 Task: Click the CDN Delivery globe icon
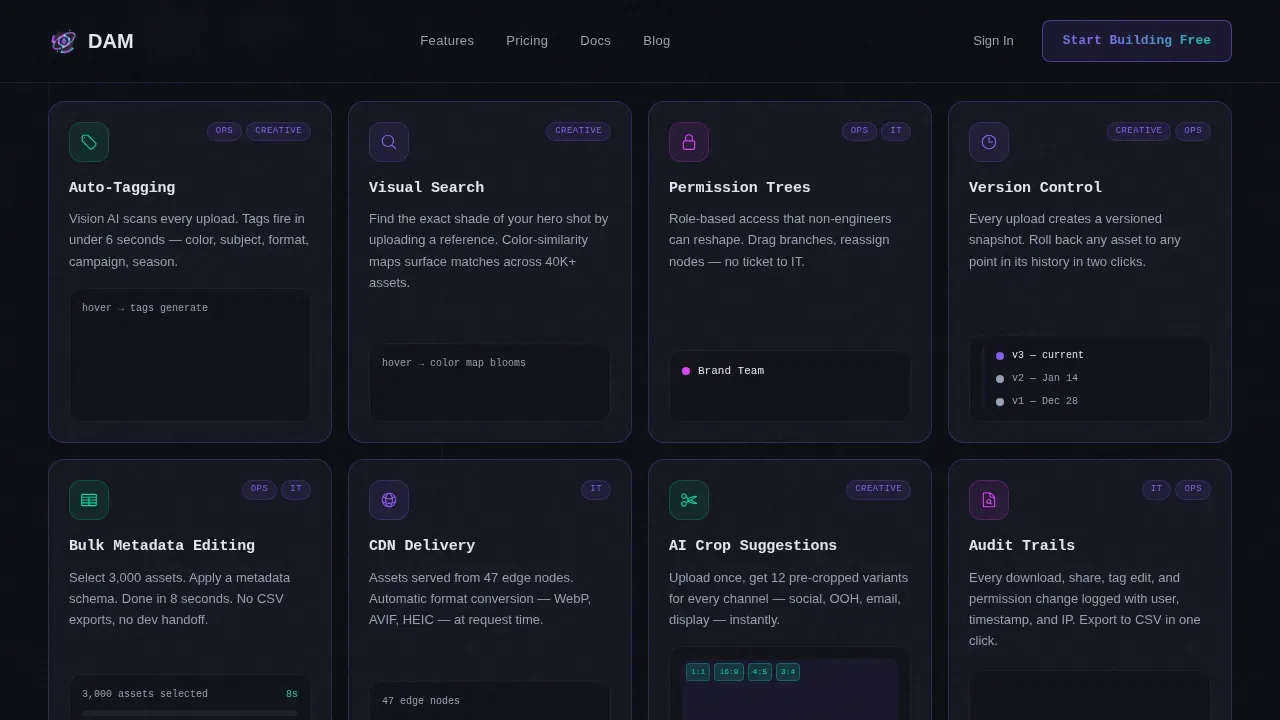pyautogui.click(x=389, y=500)
